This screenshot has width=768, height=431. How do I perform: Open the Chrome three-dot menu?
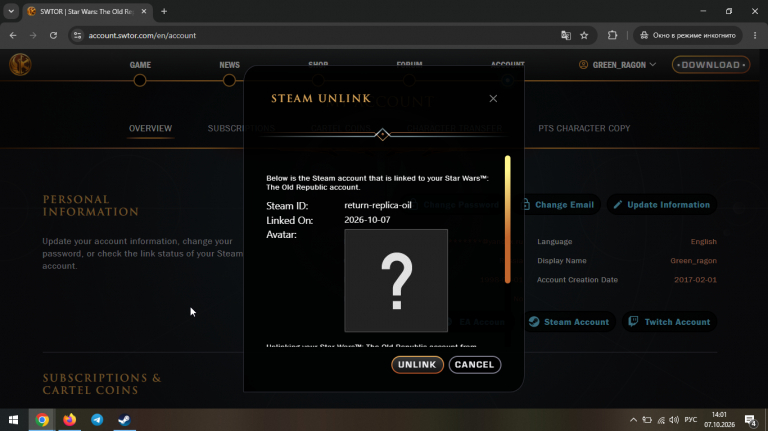[x=755, y=35]
